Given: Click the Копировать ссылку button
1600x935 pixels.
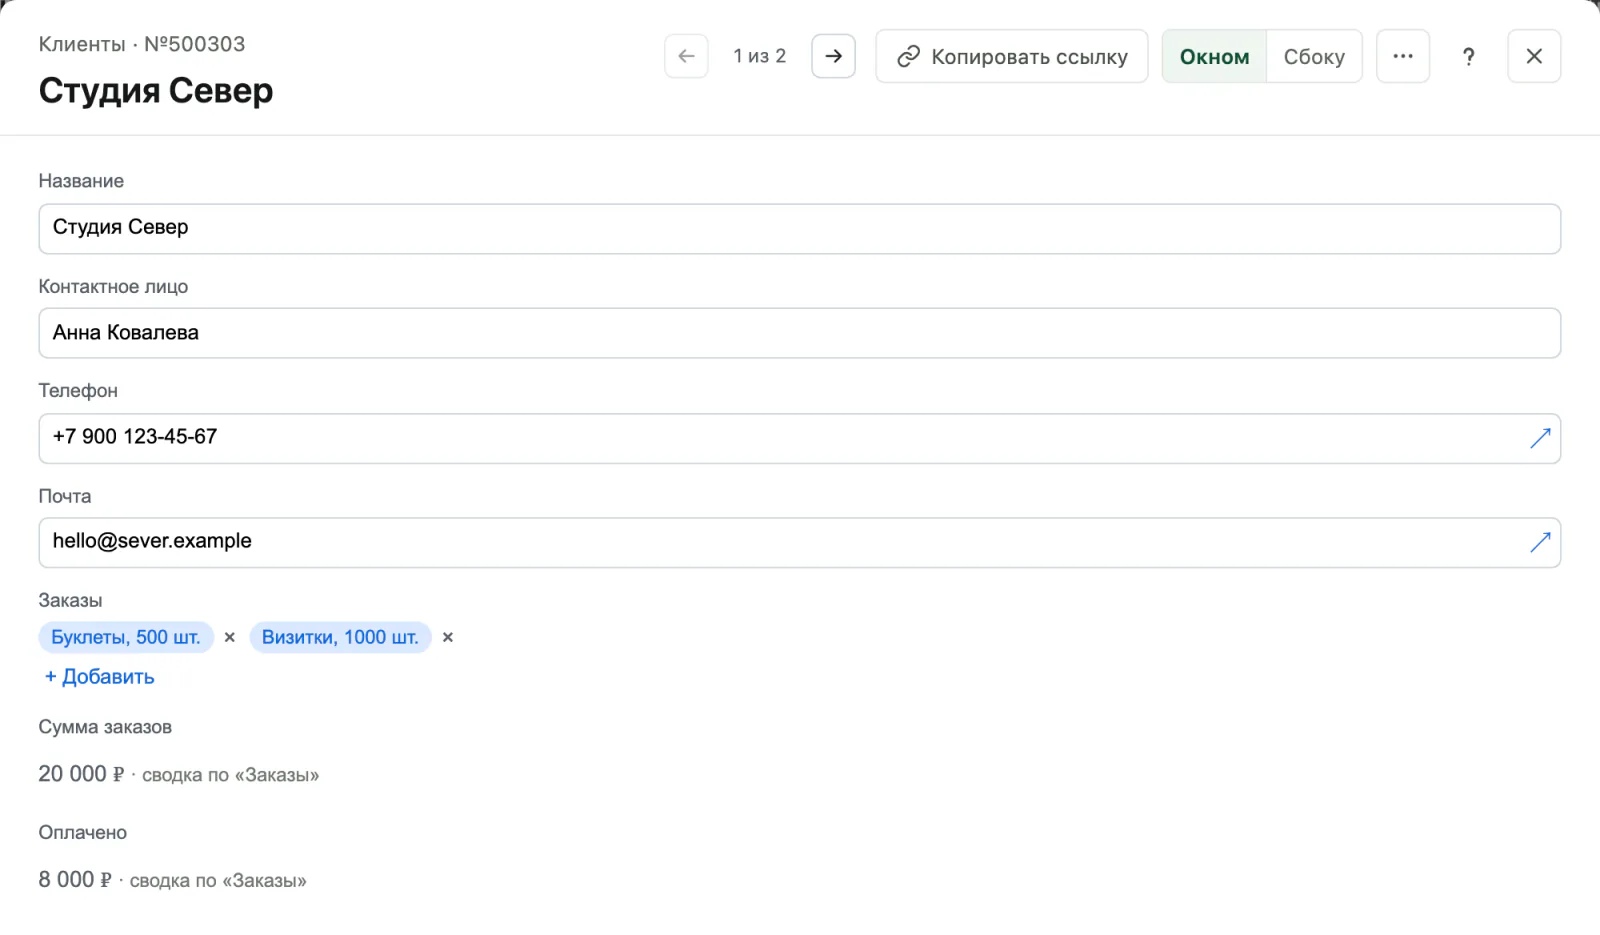Looking at the screenshot, I should tap(1011, 56).
